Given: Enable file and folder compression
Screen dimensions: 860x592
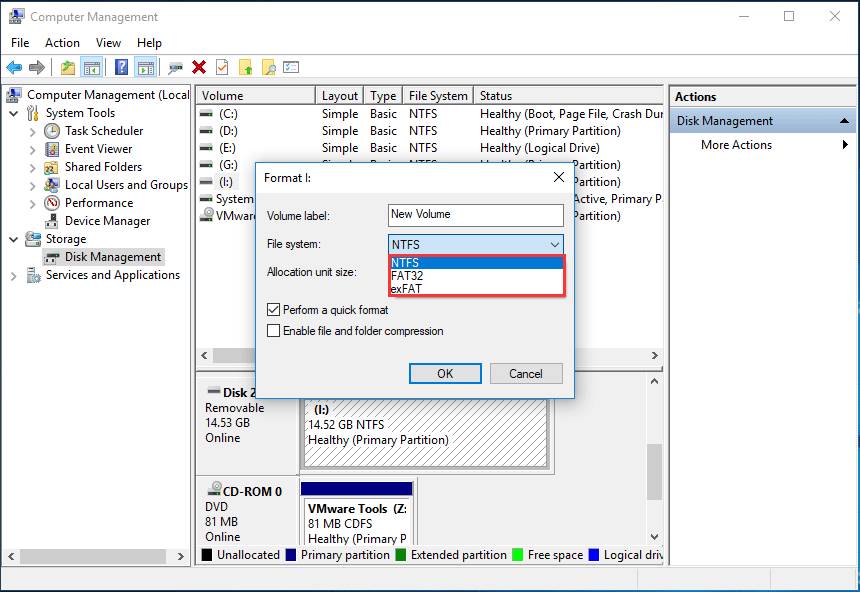Looking at the screenshot, I should (274, 330).
